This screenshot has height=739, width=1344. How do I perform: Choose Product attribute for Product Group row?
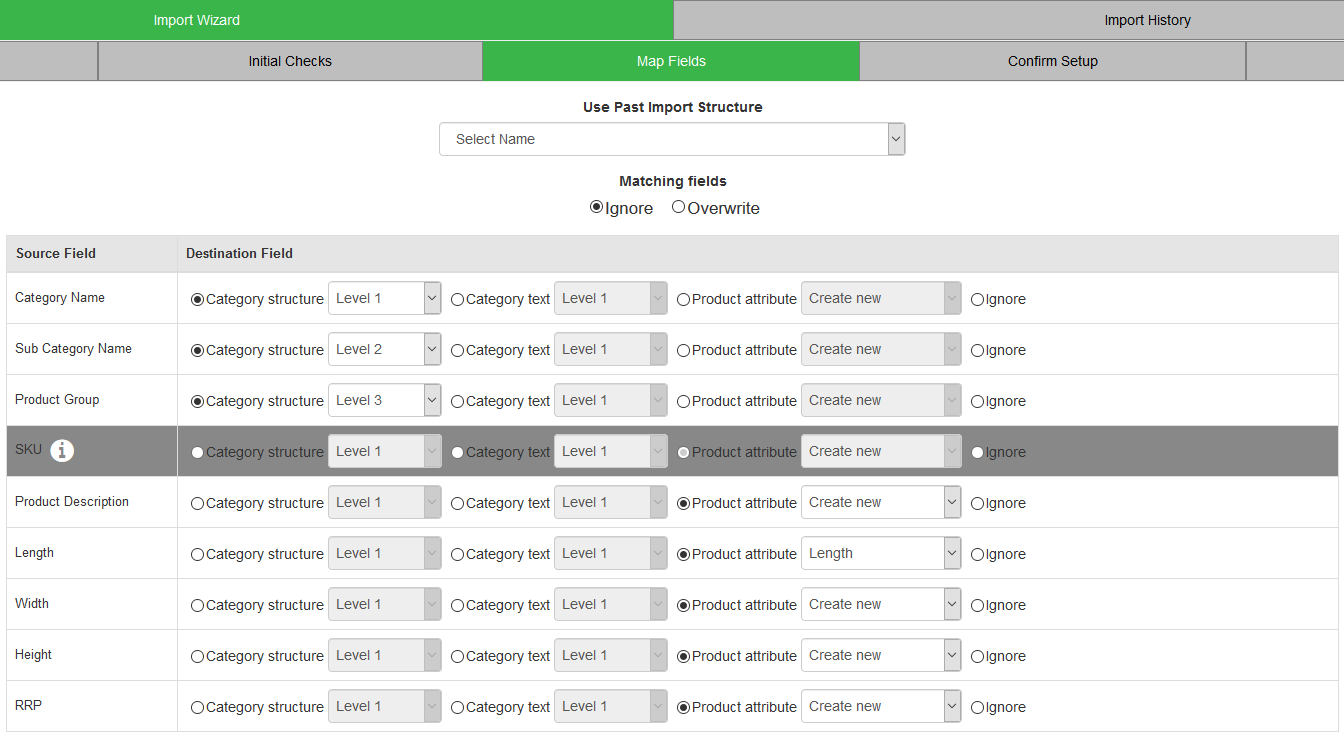[684, 401]
